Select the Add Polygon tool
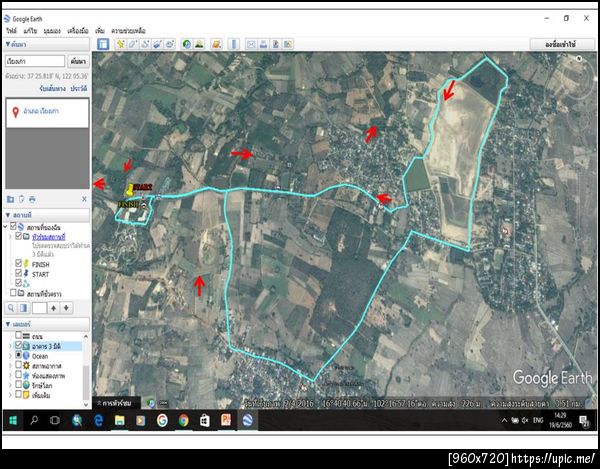600x469 pixels. click(133, 44)
